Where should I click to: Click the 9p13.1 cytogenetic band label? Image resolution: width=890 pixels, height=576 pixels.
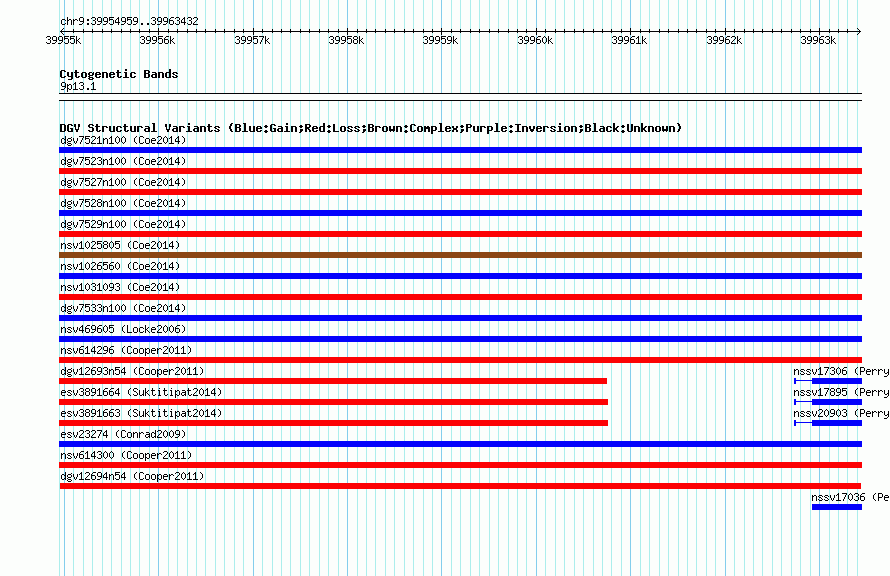tap(78, 86)
